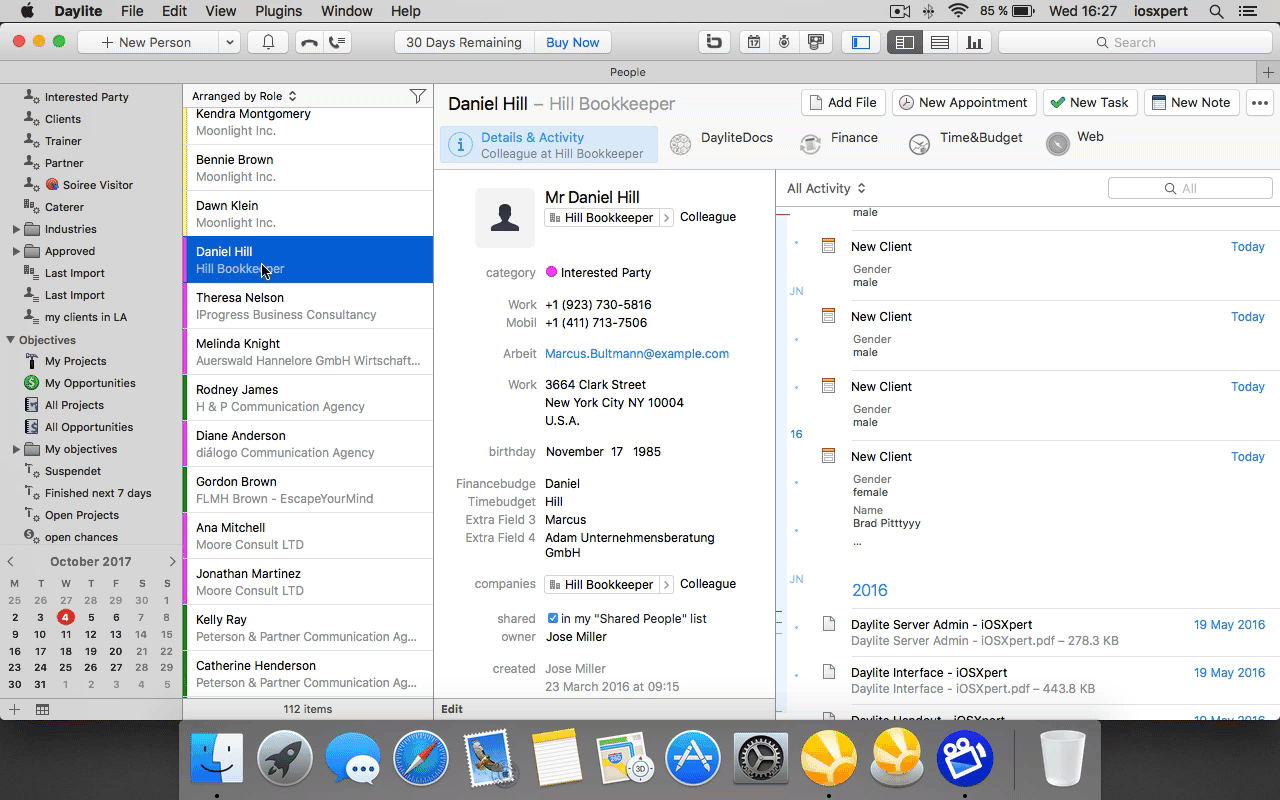
Task: Switch to the DayliteDocs tab
Action: [x=722, y=144]
